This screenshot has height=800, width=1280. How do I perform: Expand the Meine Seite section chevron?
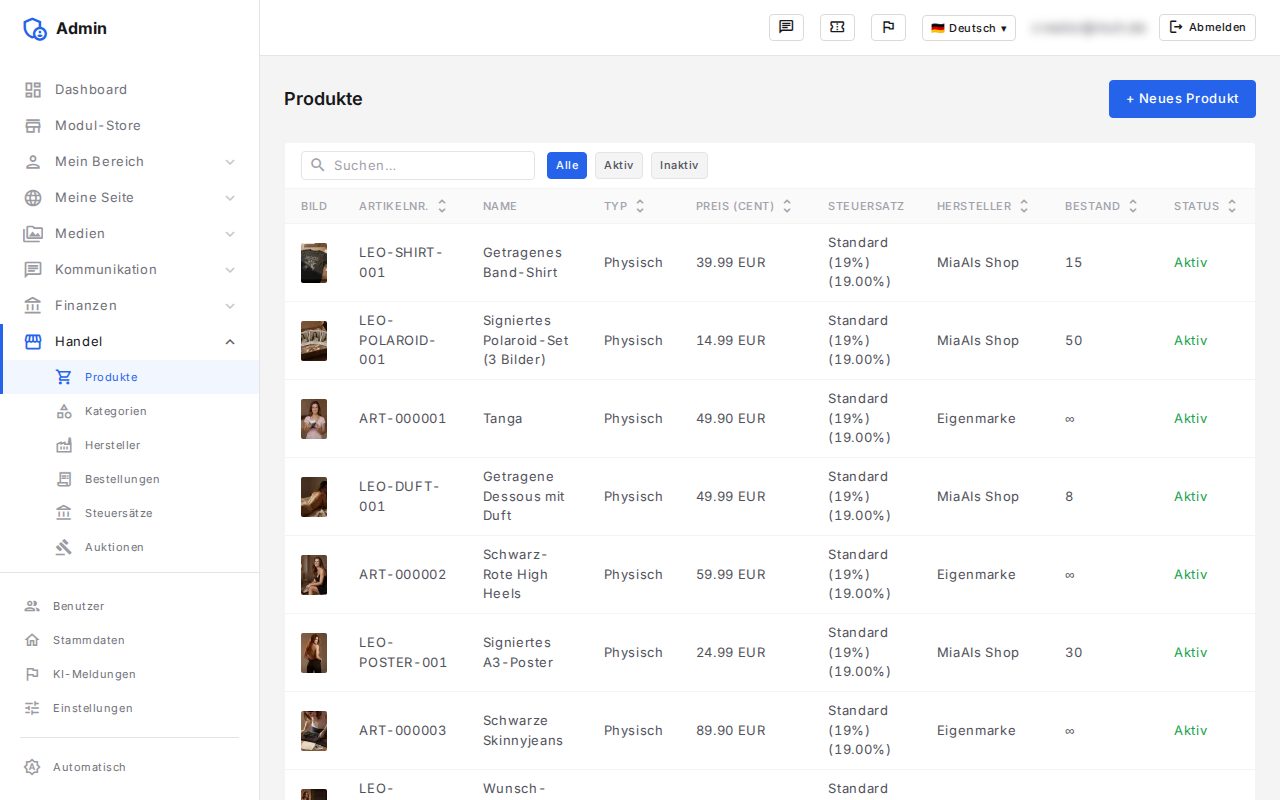point(230,198)
